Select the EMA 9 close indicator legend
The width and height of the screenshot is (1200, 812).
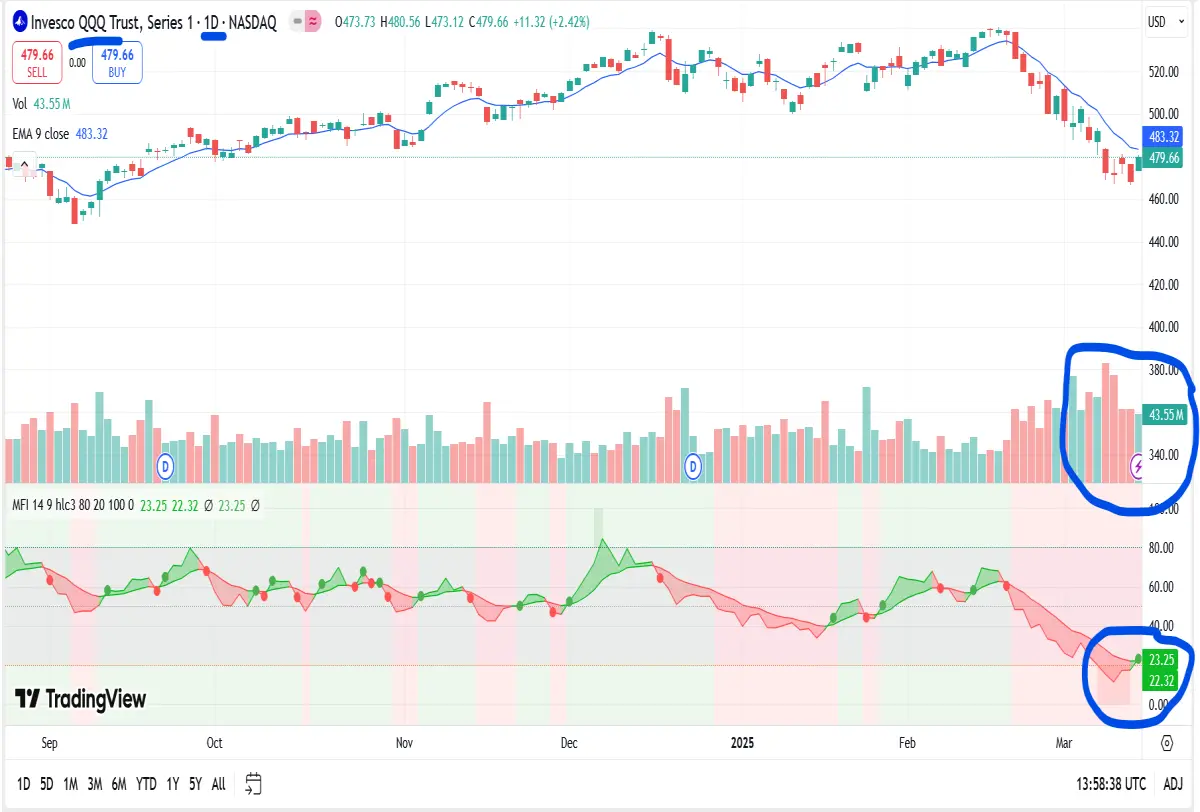pos(60,133)
